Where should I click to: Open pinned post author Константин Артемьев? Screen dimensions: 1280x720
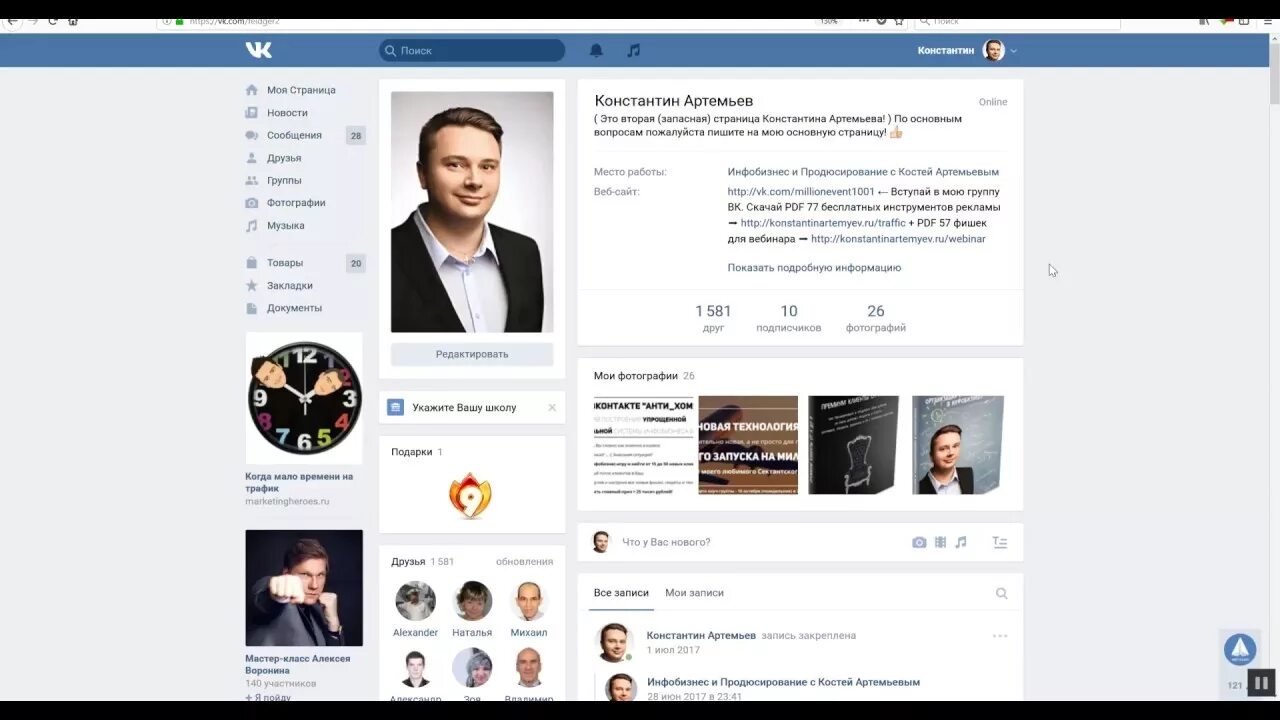tap(701, 635)
